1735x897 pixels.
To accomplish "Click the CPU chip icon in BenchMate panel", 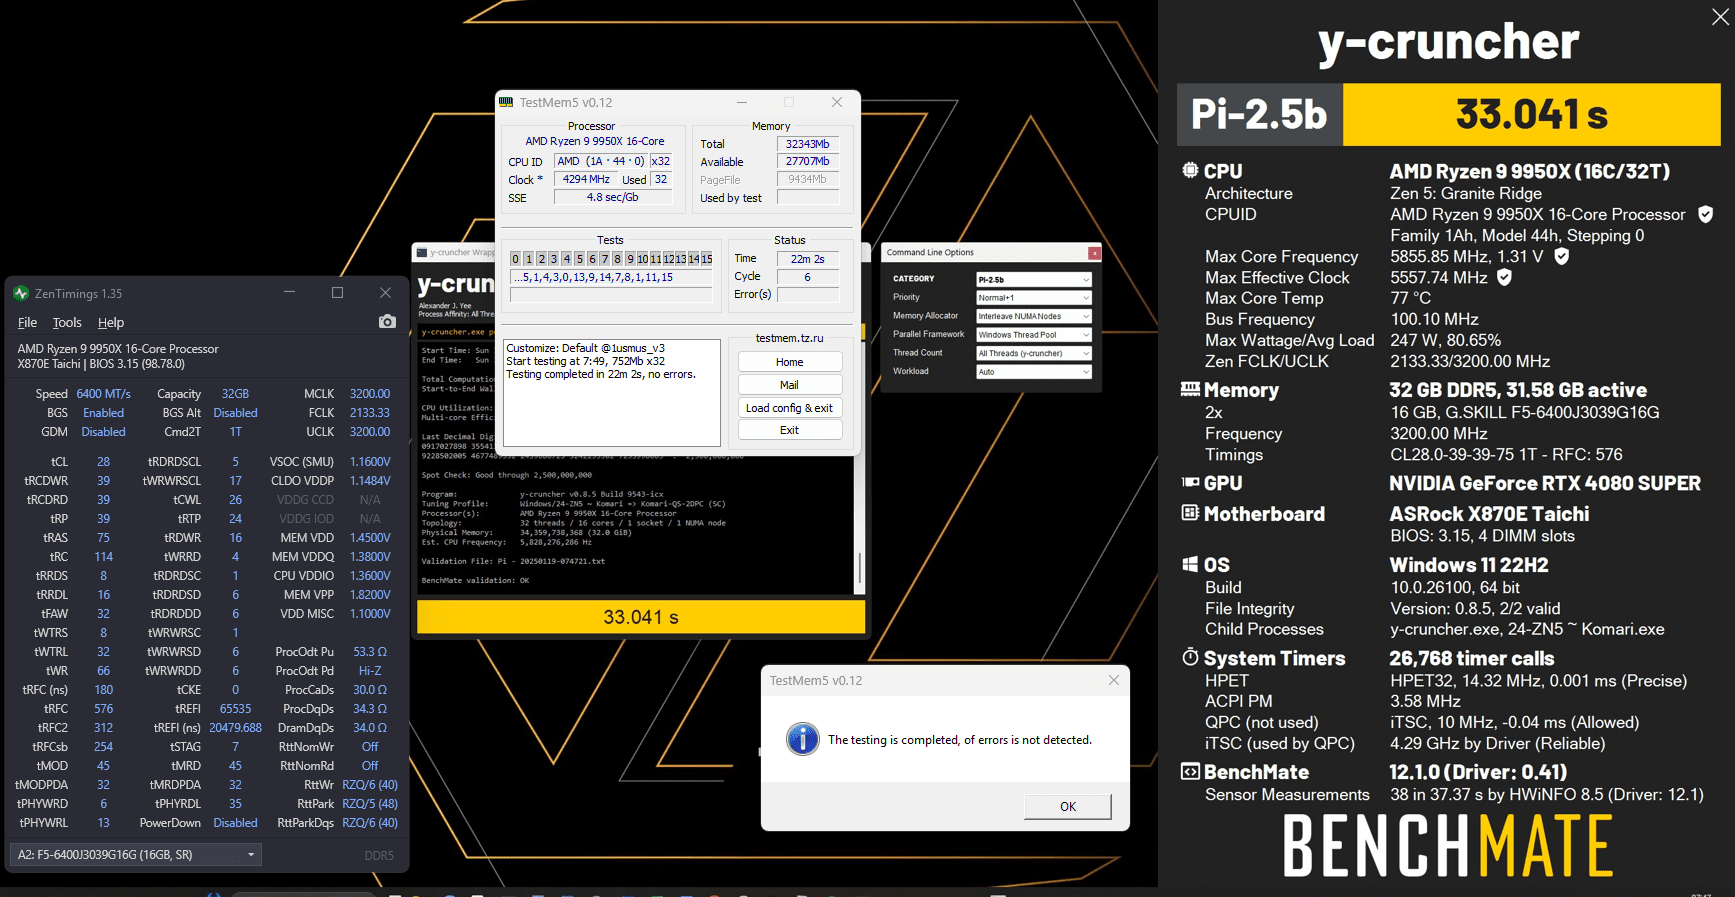I will [1190, 170].
